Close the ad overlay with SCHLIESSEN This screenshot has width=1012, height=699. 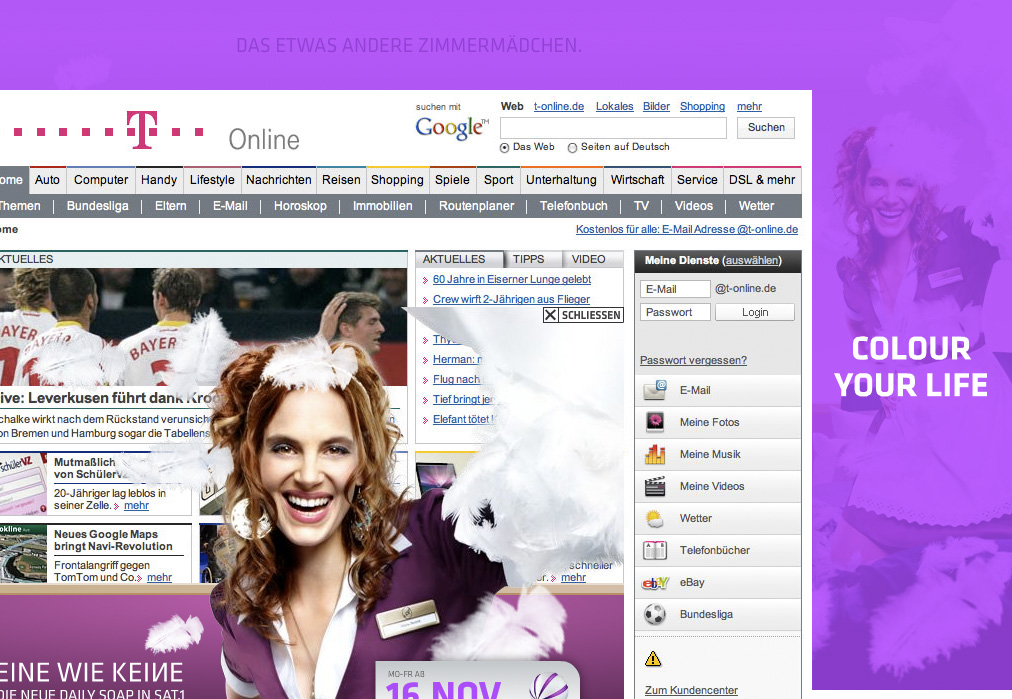click(x=583, y=315)
